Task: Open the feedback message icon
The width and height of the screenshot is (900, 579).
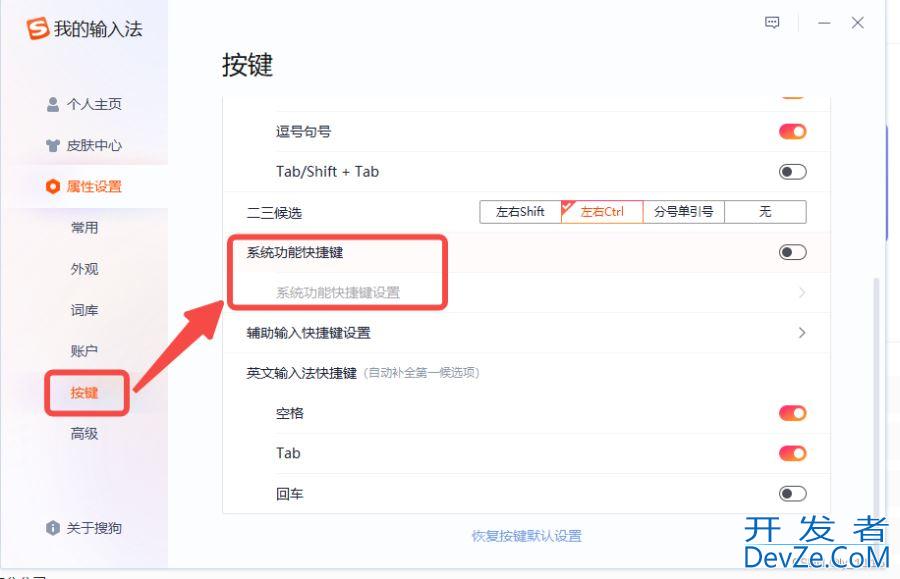Action: click(772, 23)
